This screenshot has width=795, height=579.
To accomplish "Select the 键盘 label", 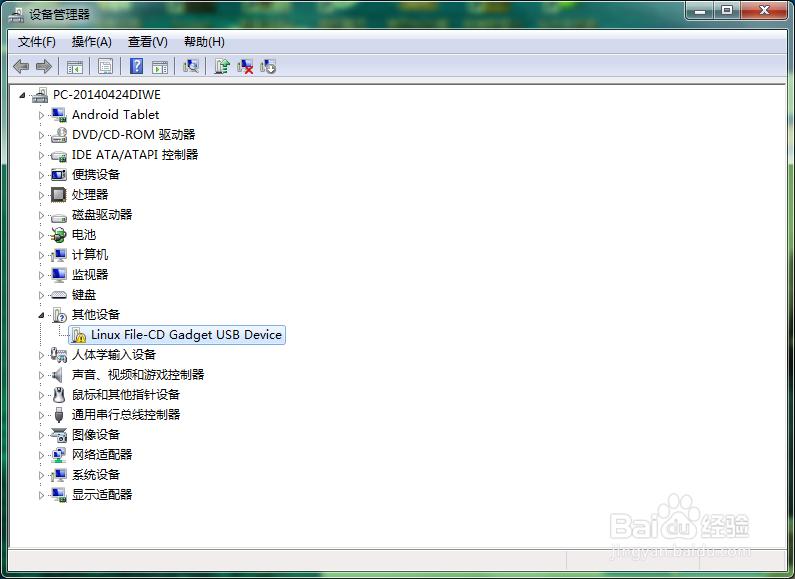I will click(x=84, y=295).
